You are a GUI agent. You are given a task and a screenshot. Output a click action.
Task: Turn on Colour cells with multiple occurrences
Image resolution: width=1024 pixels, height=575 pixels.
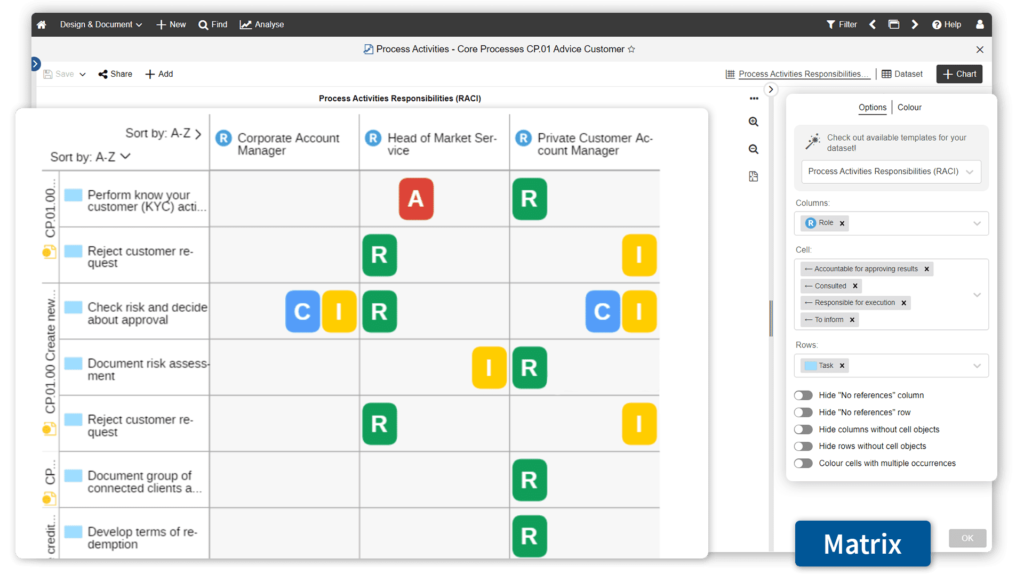(x=803, y=463)
